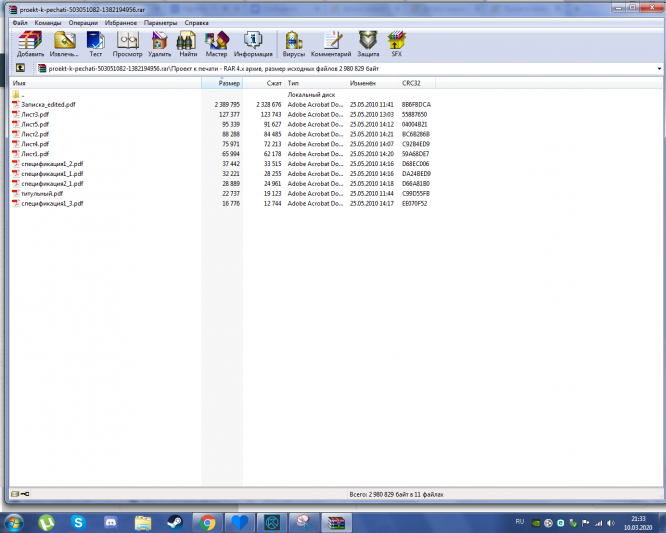This screenshot has height=533, width=666.
Task: Open Steam from the taskbar
Action: click(175, 522)
